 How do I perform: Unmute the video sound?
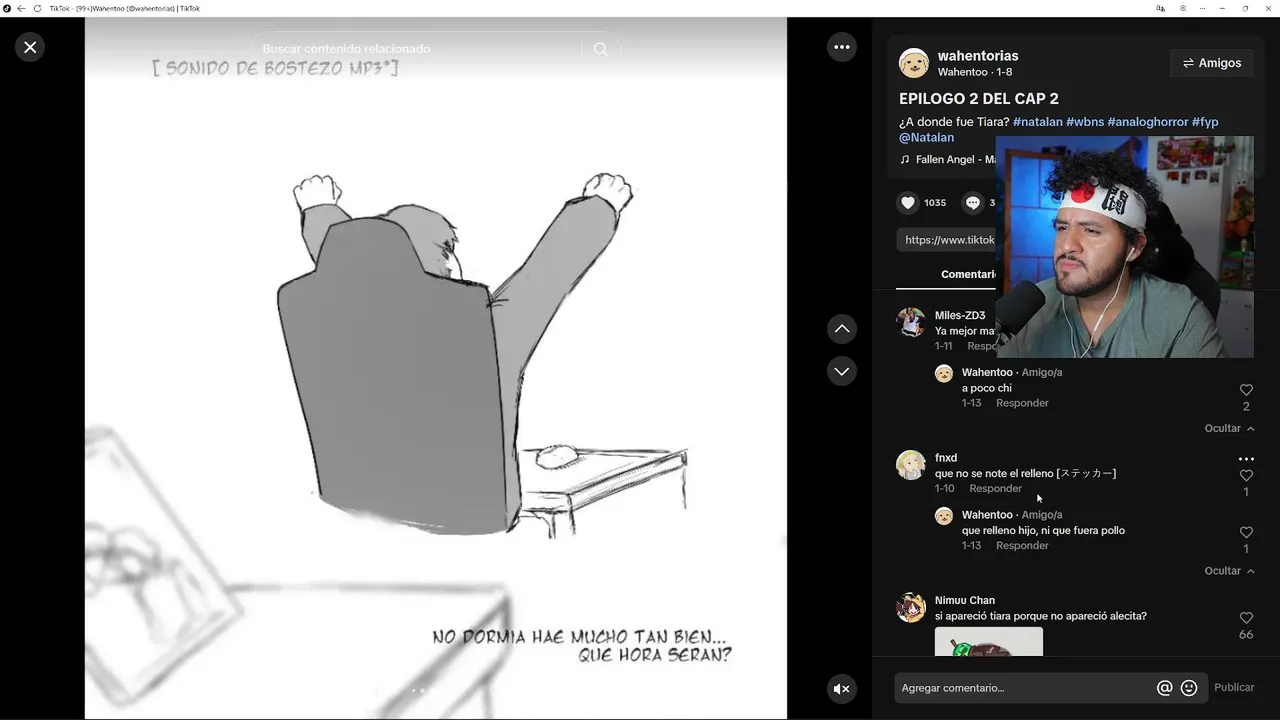[842, 688]
